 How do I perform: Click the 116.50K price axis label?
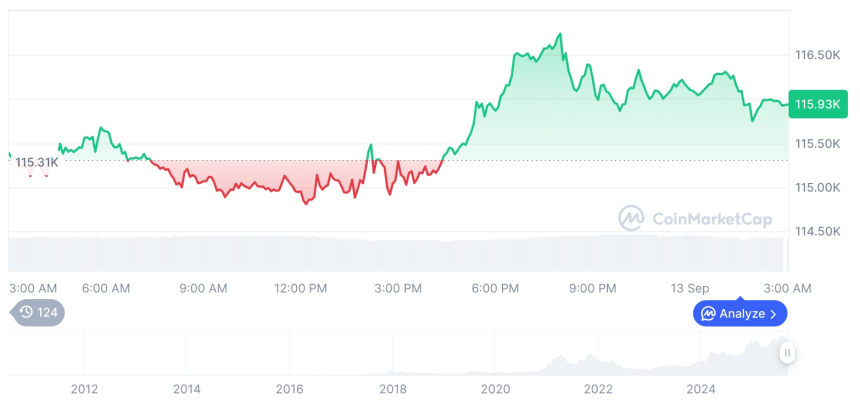tap(816, 55)
